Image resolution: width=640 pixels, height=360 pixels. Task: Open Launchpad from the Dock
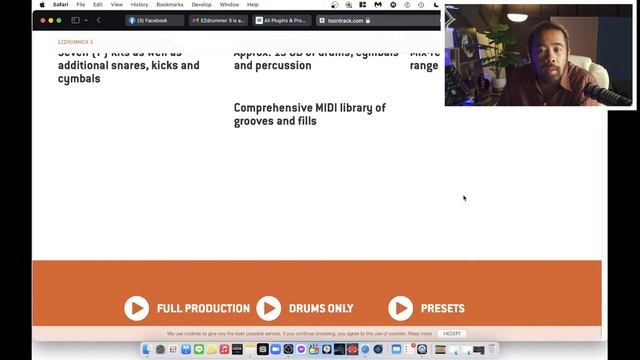click(x=173, y=349)
